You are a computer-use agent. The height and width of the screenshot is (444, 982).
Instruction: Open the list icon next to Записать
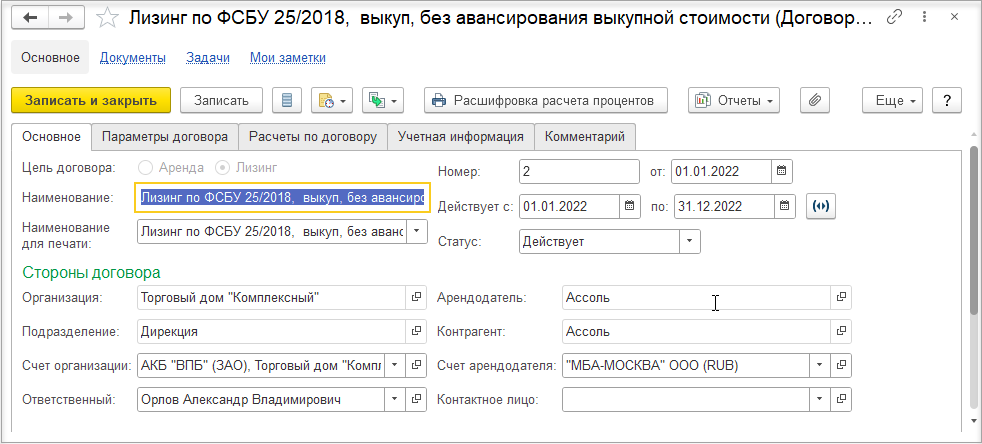point(287,100)
